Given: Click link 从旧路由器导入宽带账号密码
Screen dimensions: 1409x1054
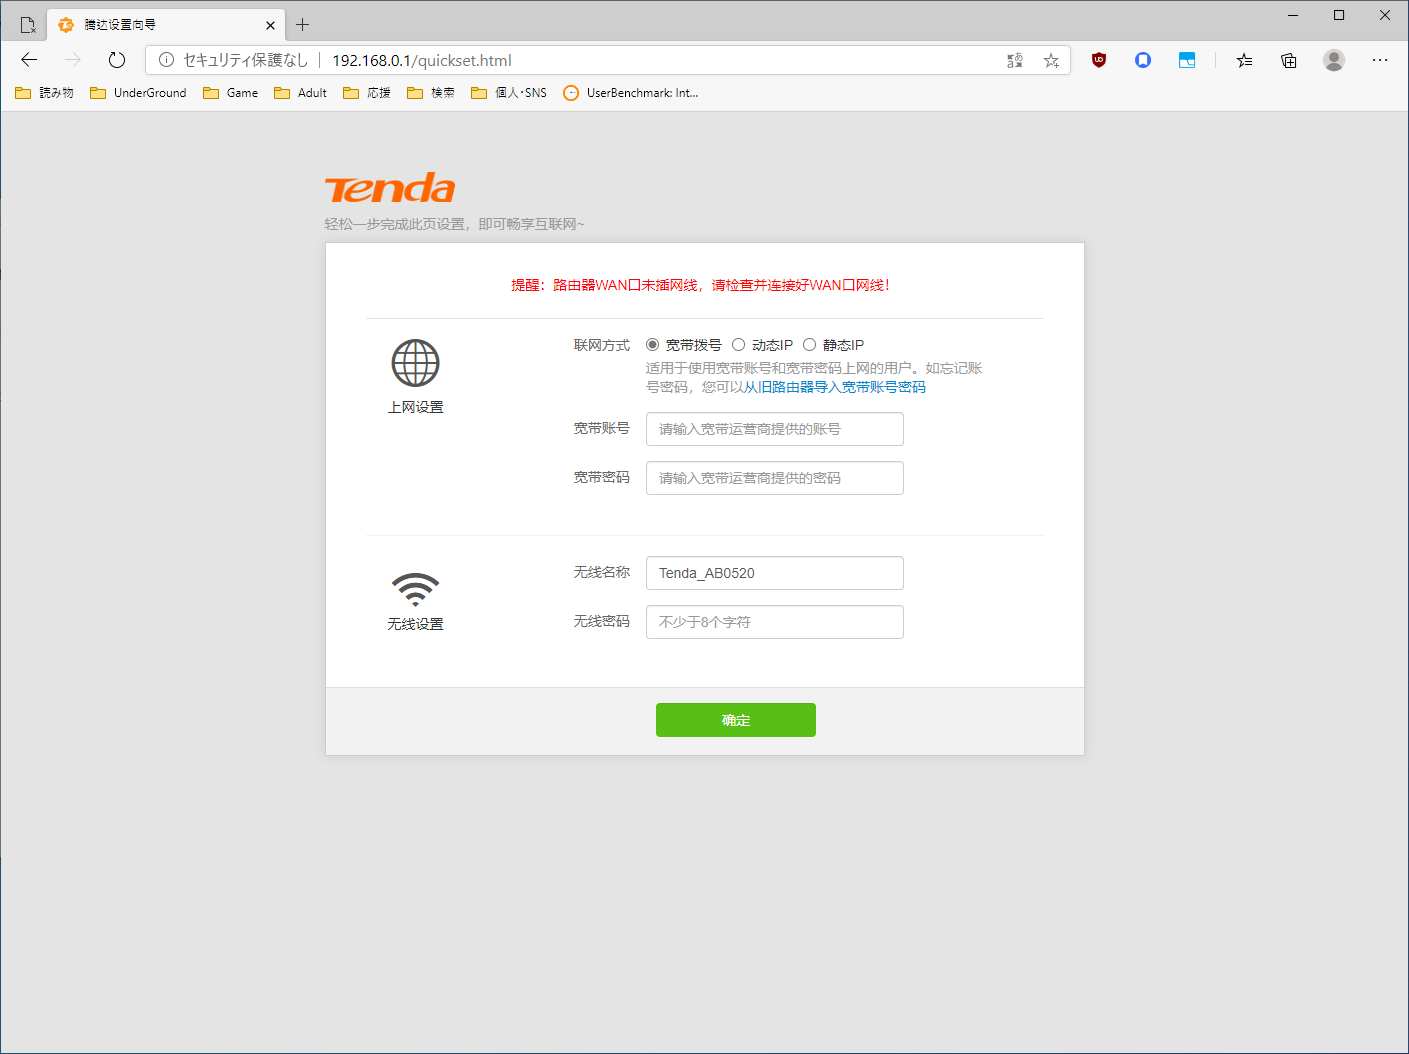Looking at the screenshot, I should point(835,387).
